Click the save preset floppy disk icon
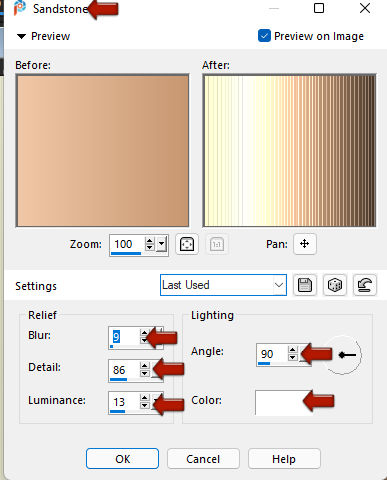Image resolution: width=387 pixels, height=480 pixels. [304, 285]
